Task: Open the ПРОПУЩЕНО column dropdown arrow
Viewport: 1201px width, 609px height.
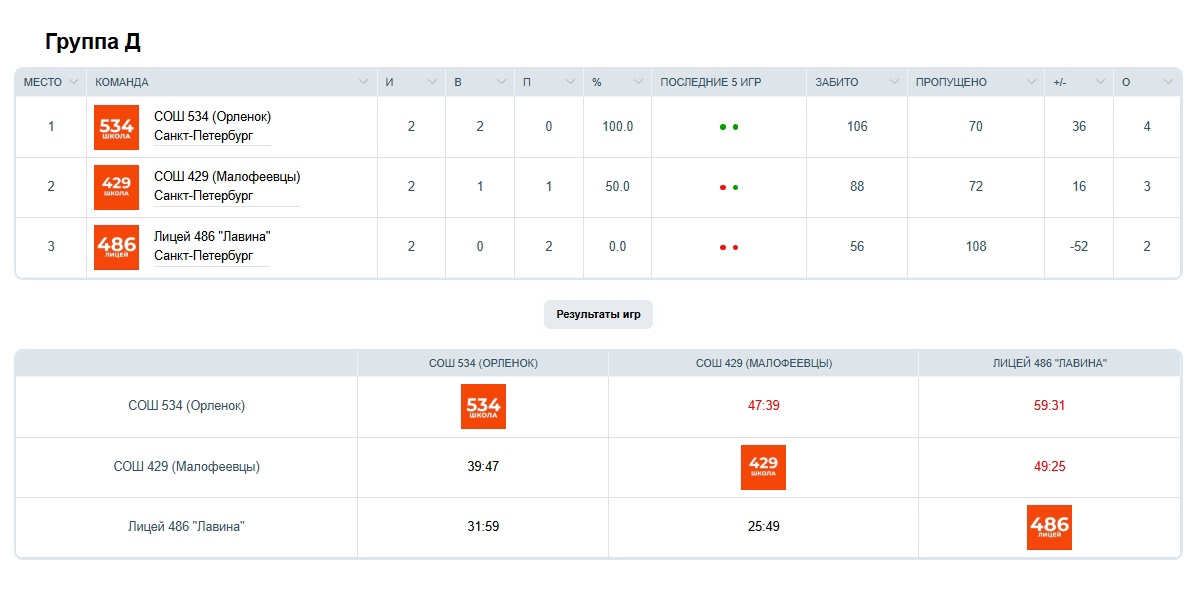Action: pos(1031,82)
